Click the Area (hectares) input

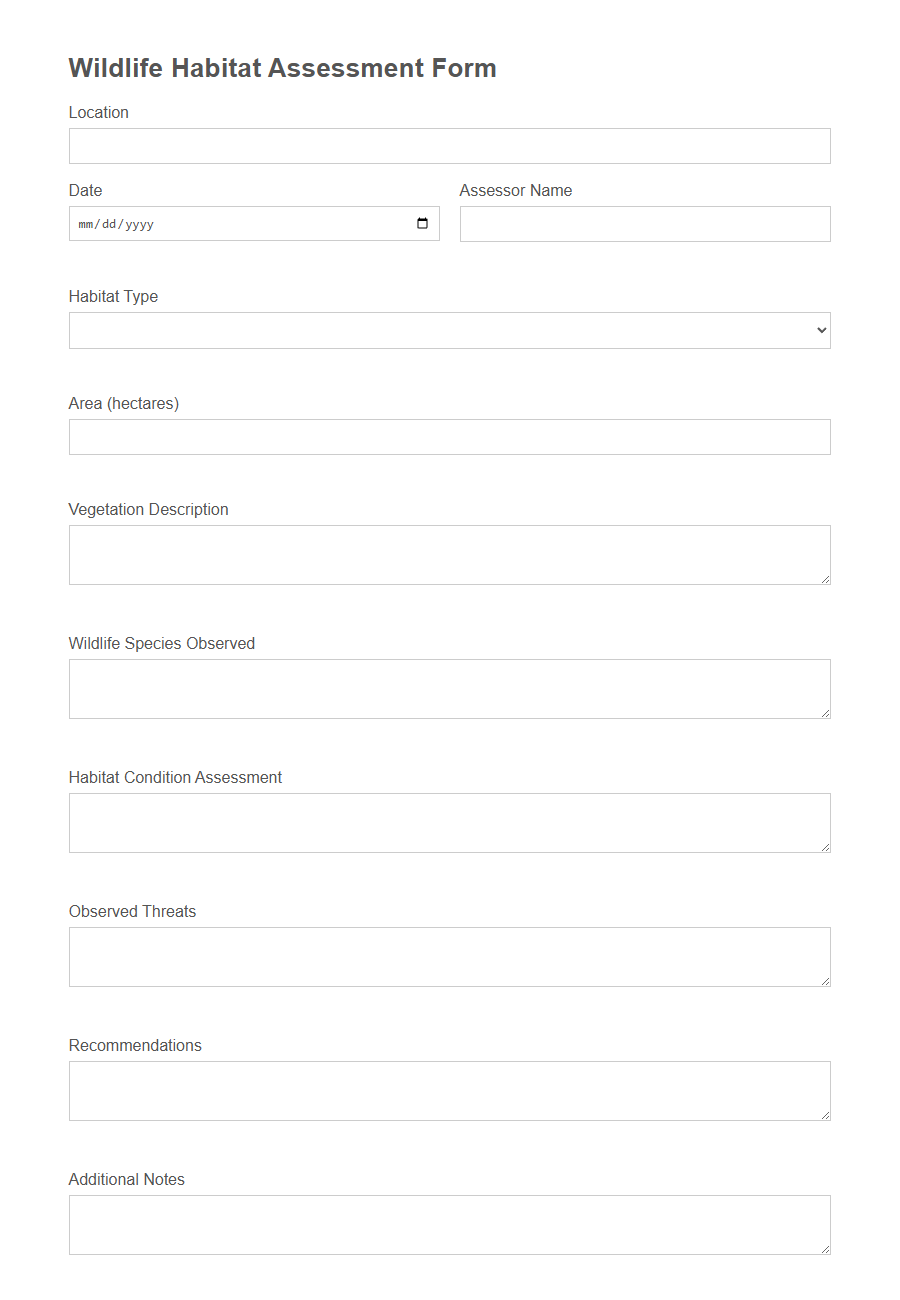pyautogui.click(x=450, y=437)
